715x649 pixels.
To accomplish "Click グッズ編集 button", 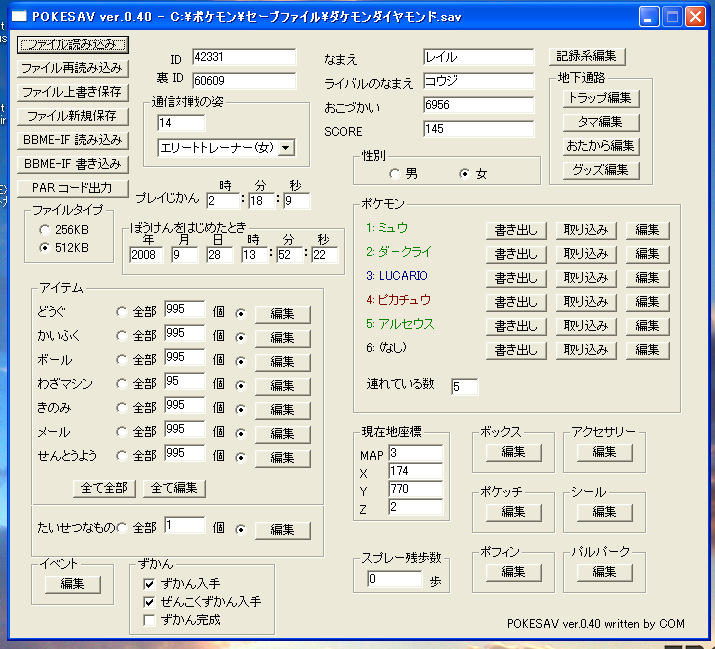I will [x=601, y=171].
